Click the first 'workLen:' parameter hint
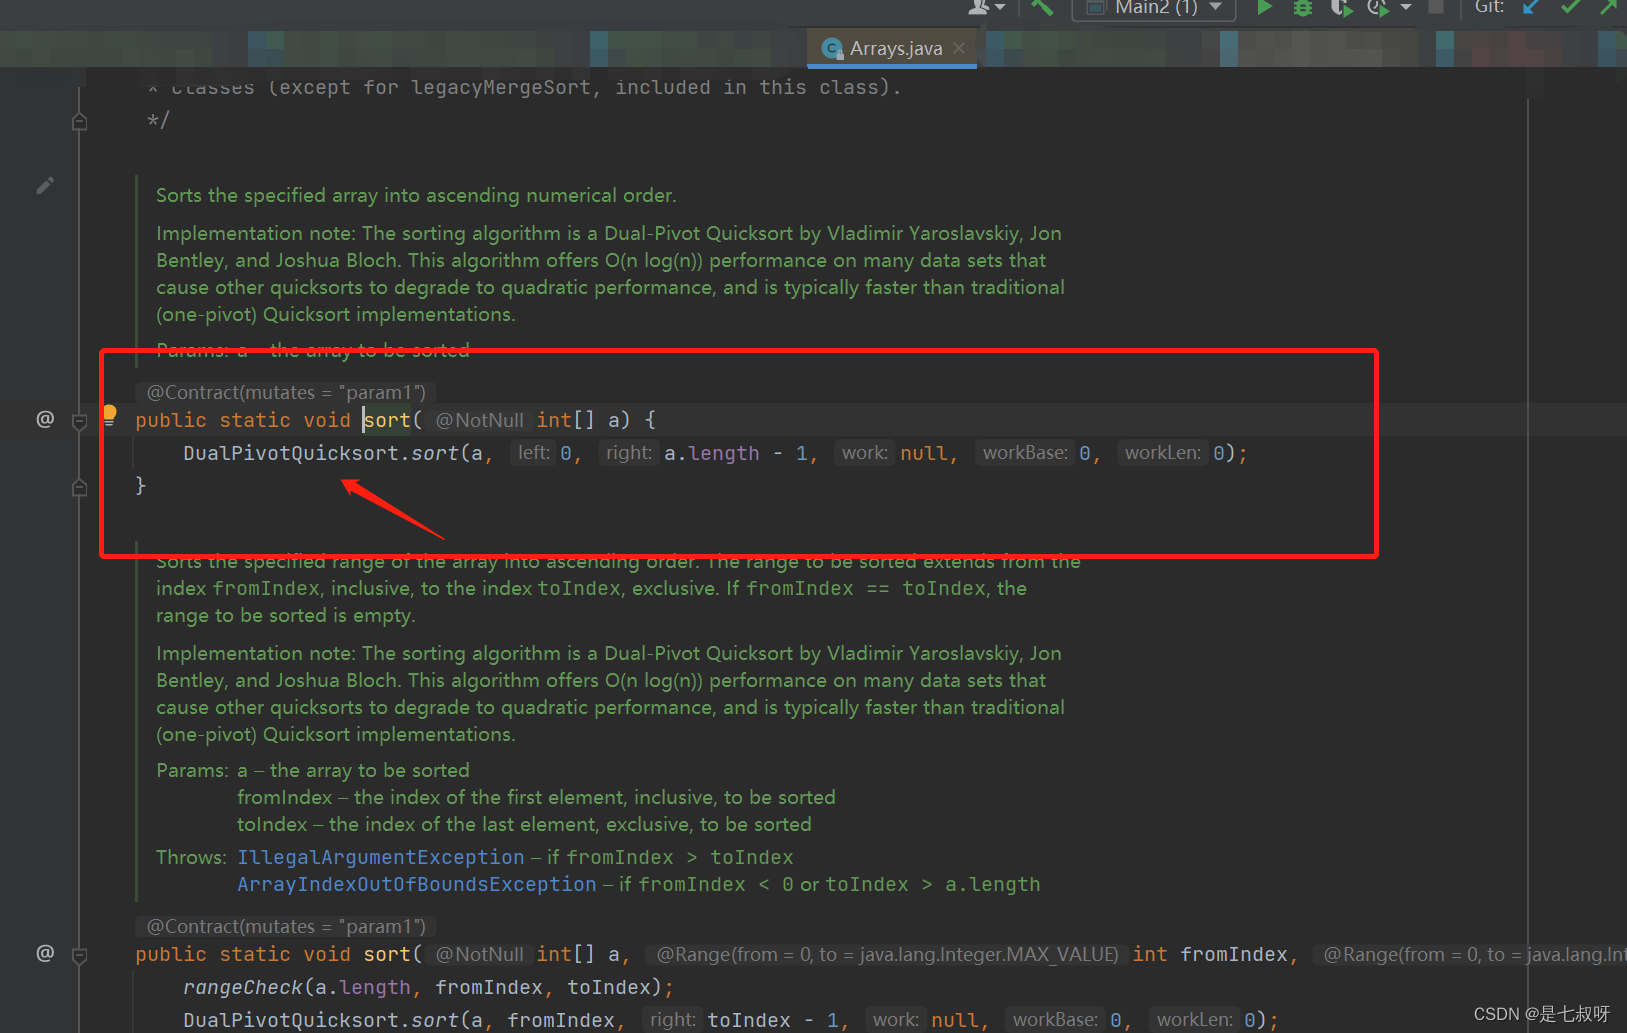1627x1033 pixels. (x=1162, y=453)
